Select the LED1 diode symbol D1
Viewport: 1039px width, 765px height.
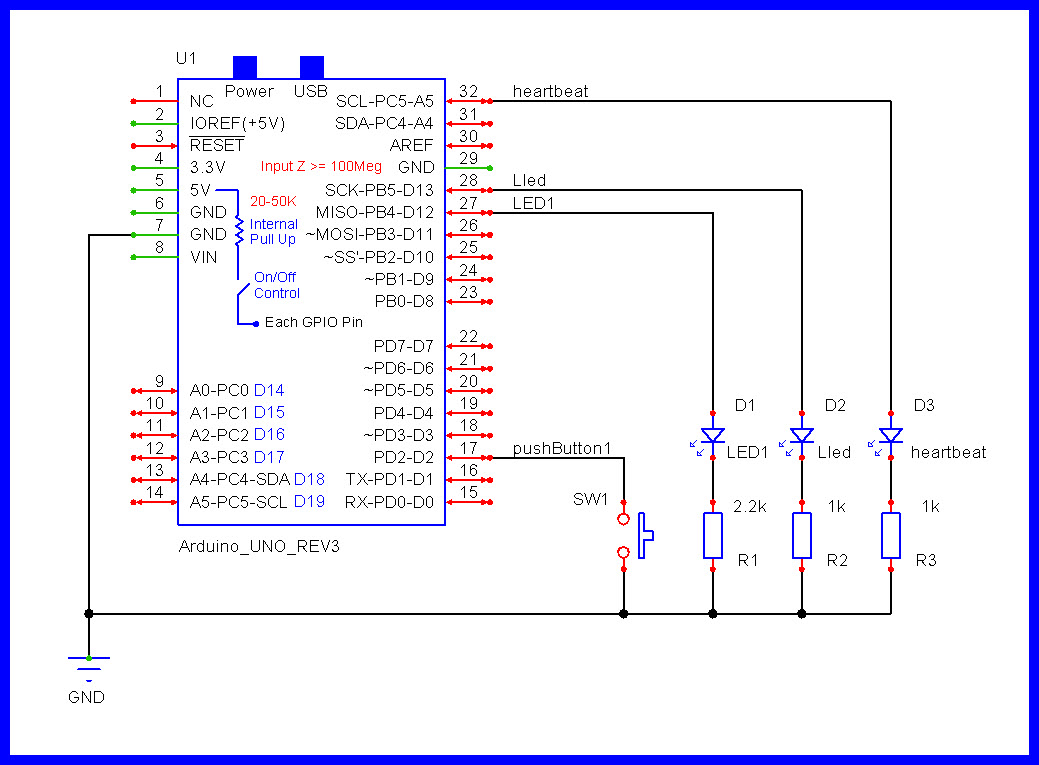712,435
